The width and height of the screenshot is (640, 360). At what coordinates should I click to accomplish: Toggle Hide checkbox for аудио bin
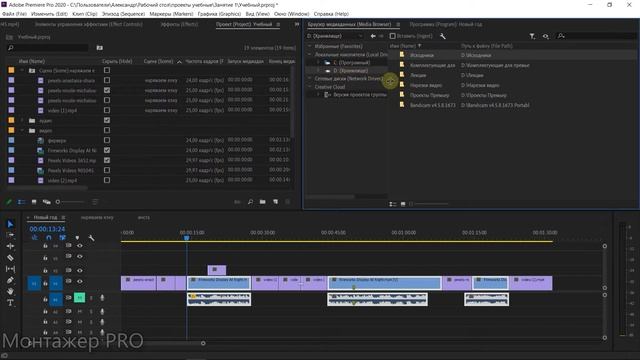tap(107, 120)
